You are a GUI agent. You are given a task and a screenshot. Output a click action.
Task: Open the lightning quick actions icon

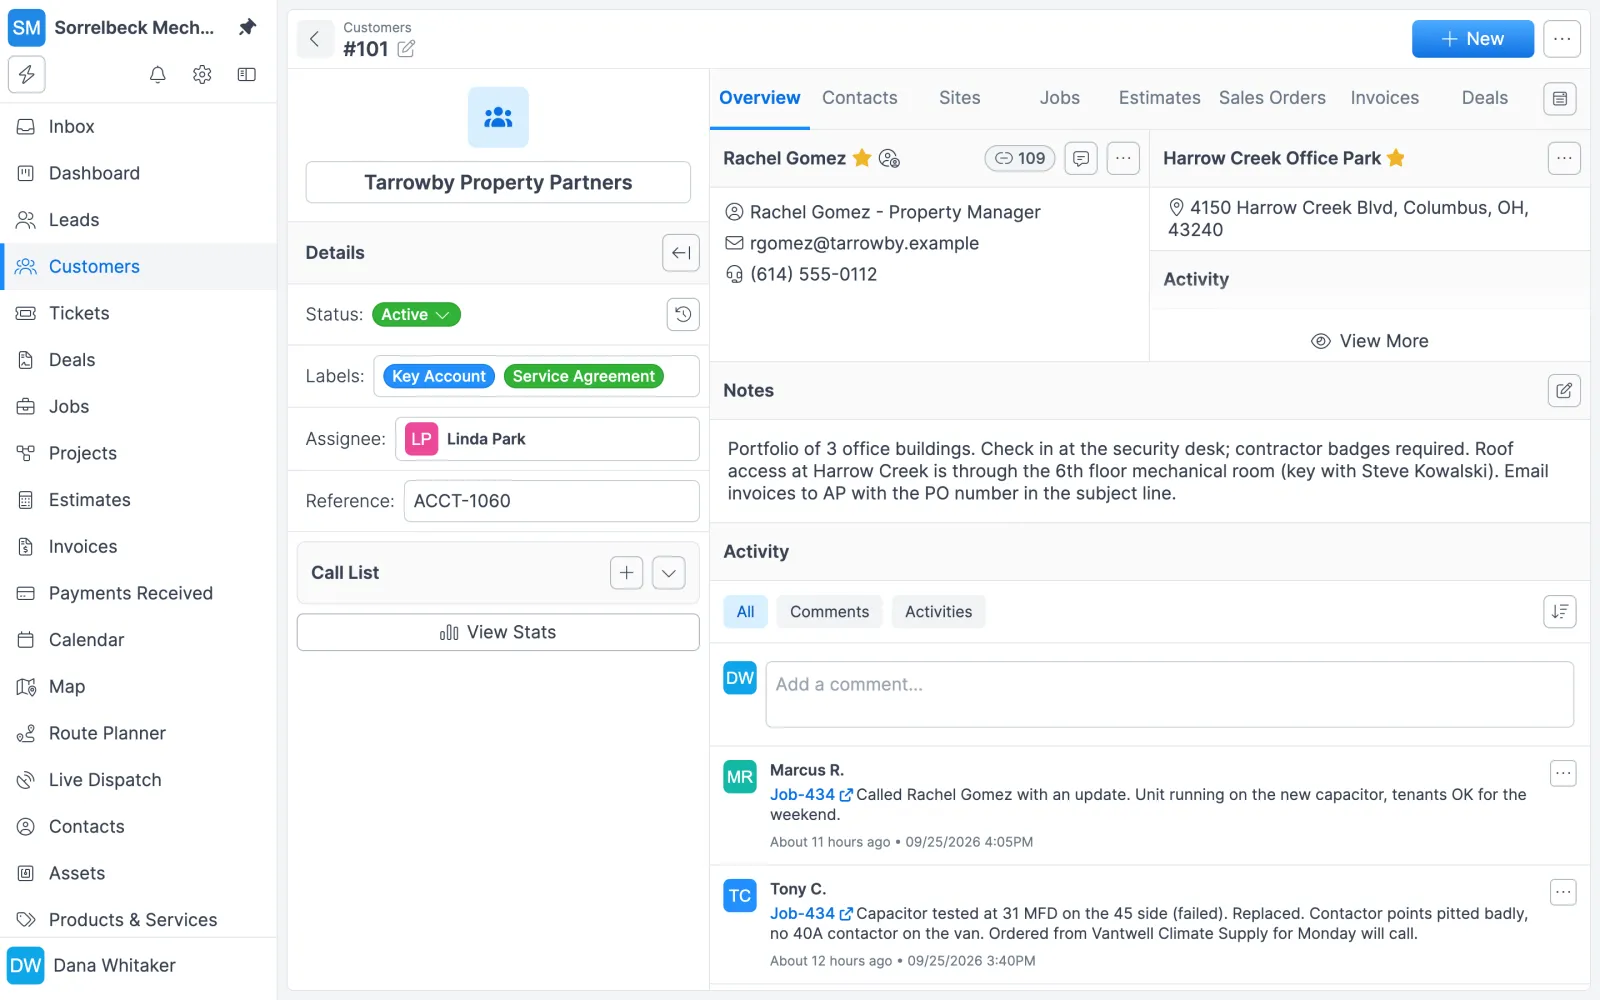tap(27, 75)
